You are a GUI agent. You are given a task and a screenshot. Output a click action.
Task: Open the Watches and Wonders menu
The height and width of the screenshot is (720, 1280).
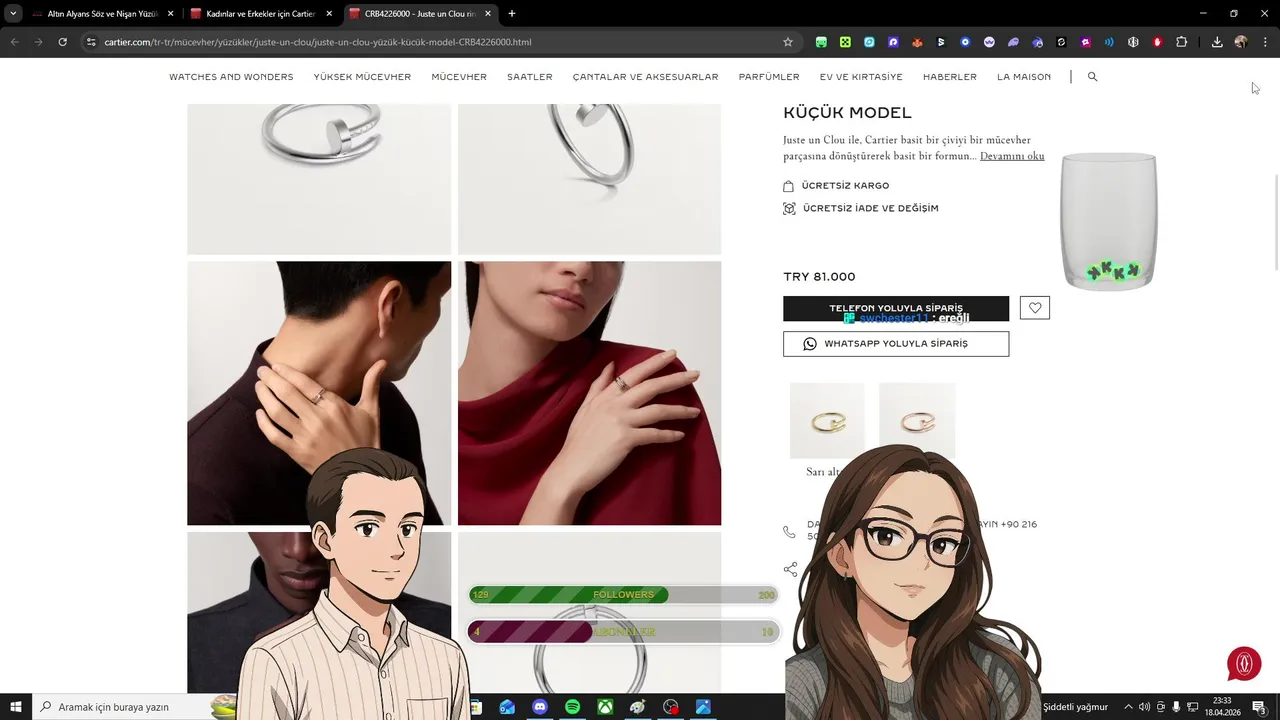click(231, 77)
